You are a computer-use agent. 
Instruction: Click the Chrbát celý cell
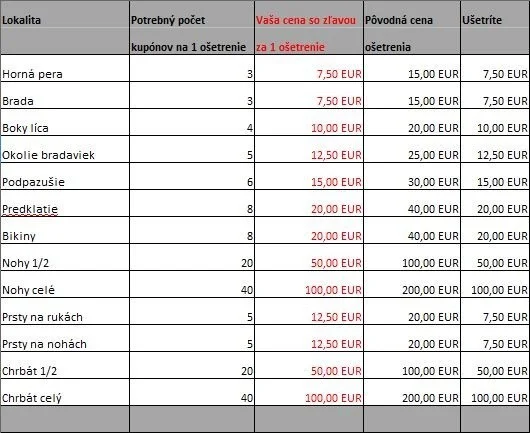click(65, 393)
